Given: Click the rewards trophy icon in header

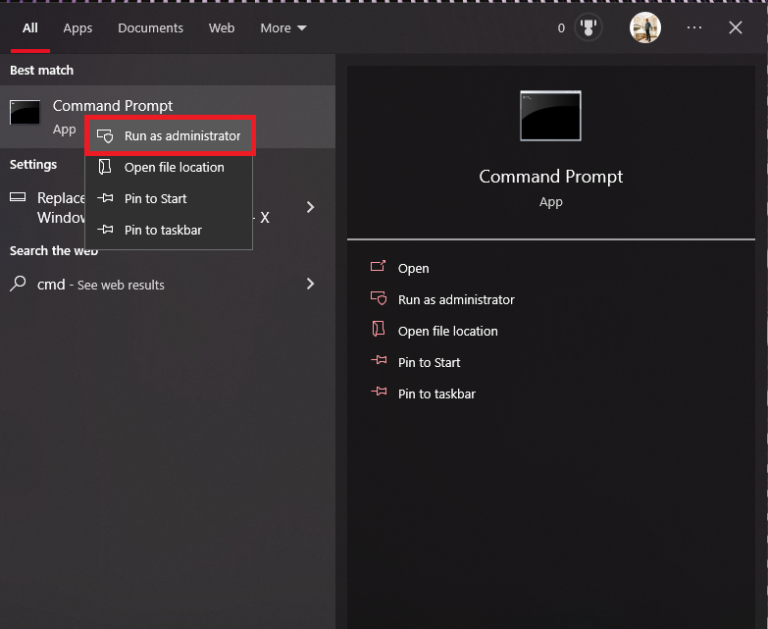Looking at the screenshot, I should [589, 28].
